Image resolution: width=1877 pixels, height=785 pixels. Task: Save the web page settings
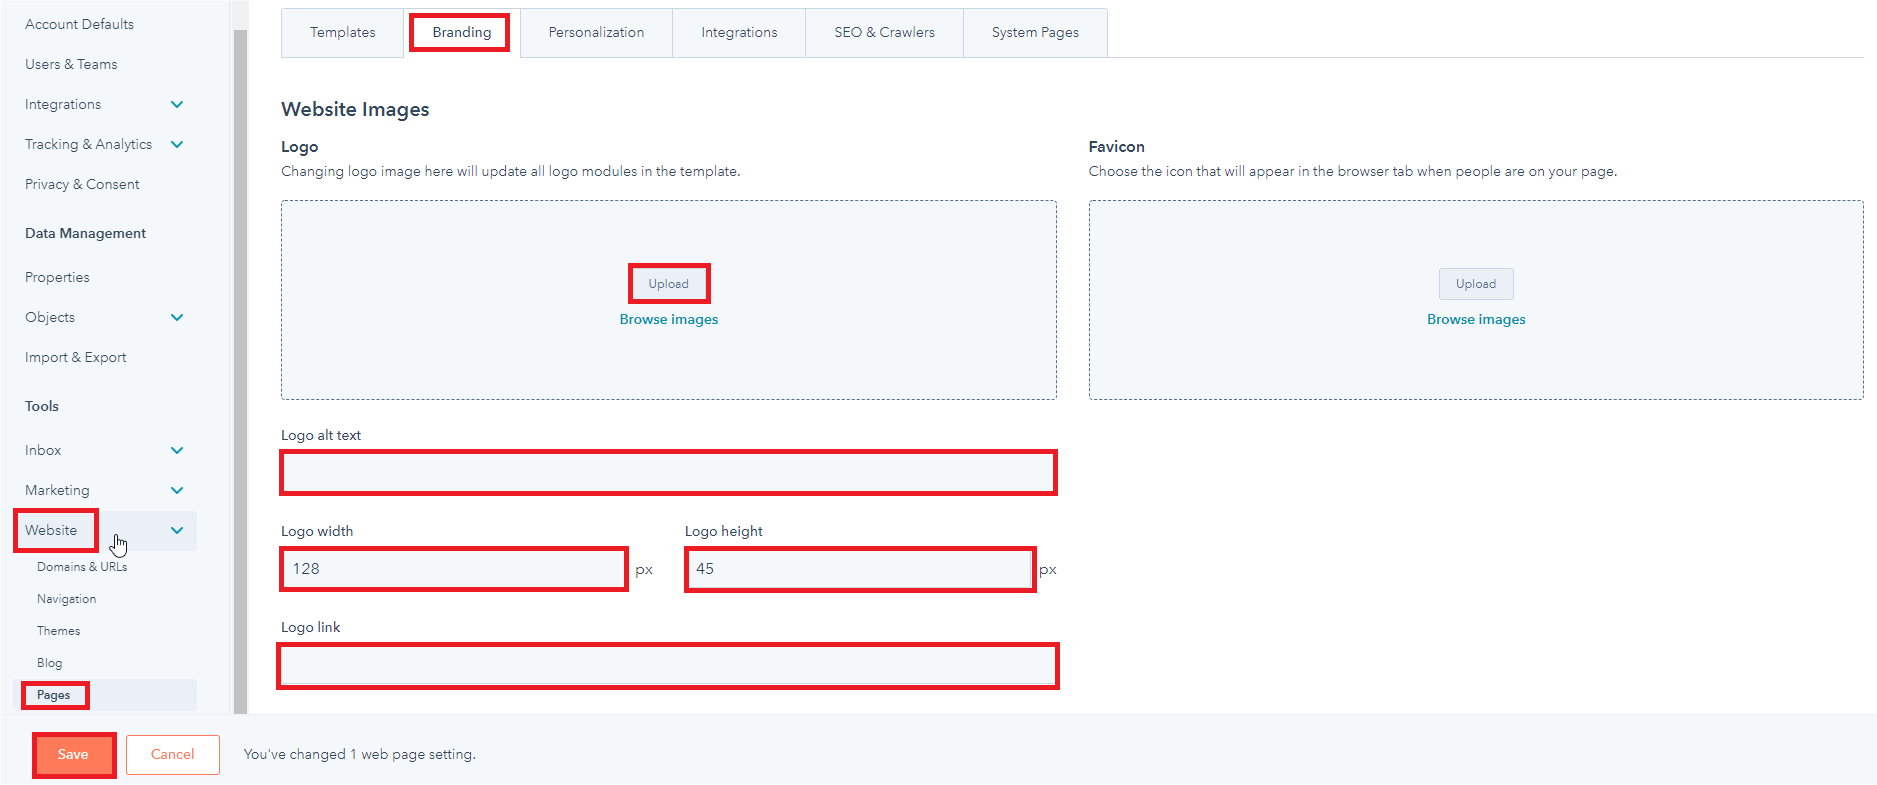(73, 755)
